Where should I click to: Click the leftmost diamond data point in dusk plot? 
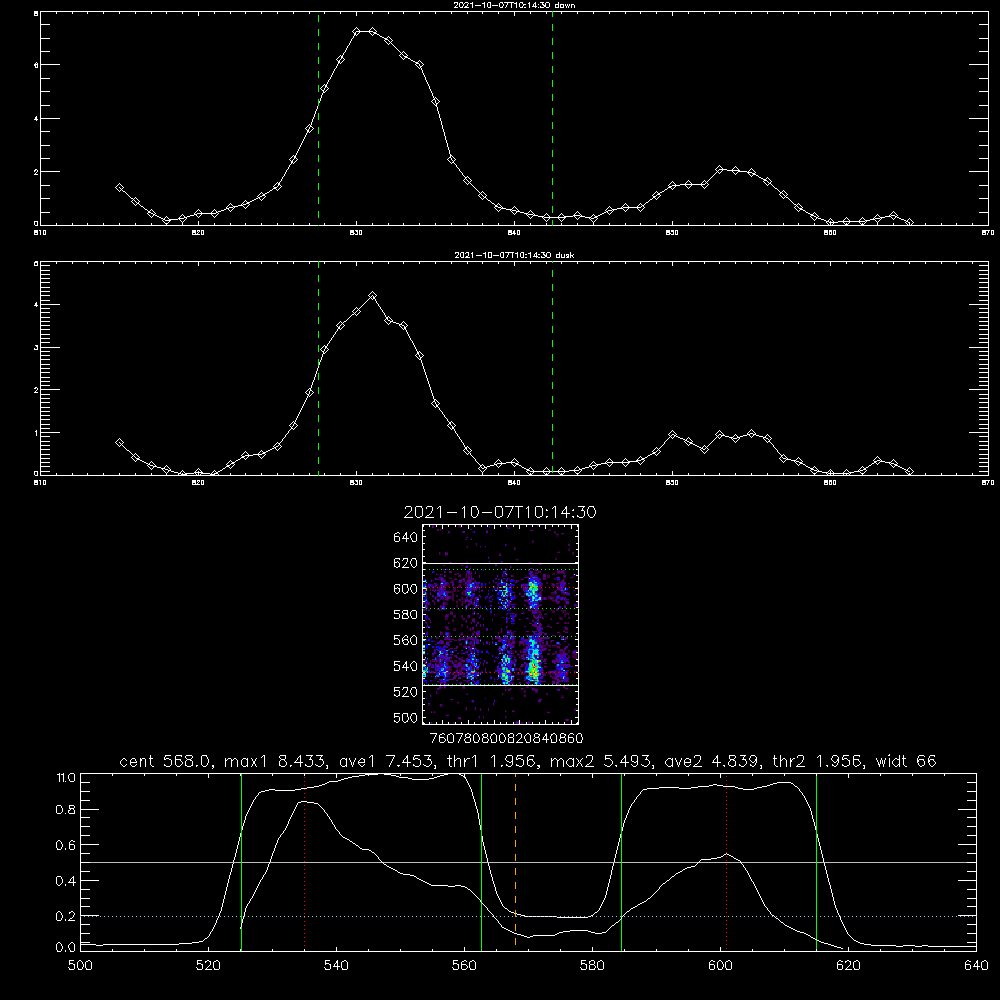click(119, 442)
